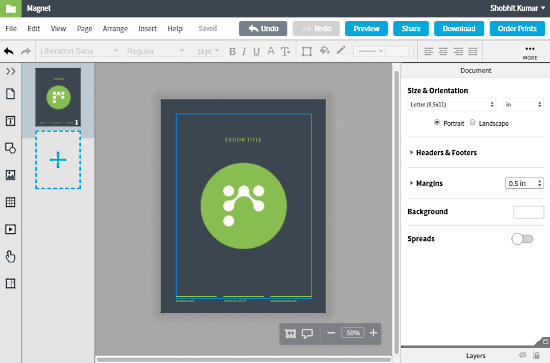Screen dimensions: 550x363
Task: Align text center
Action: point(443,52)
